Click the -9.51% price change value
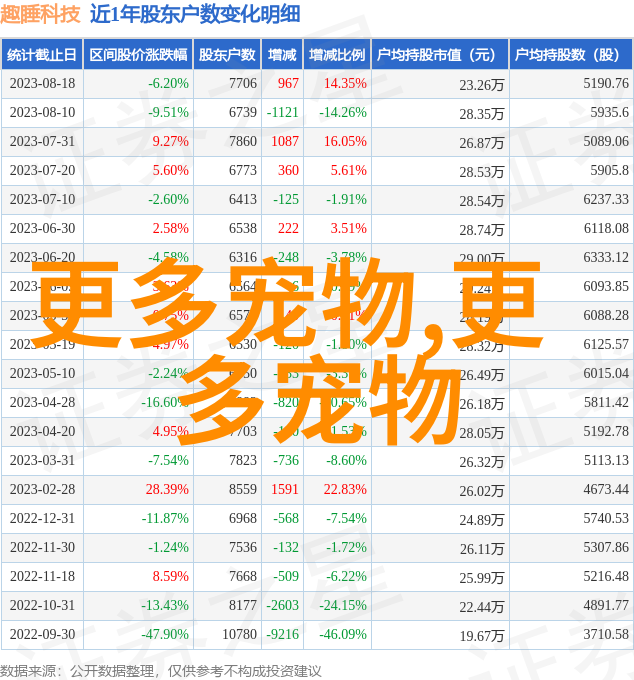The width and height of the screenshot is (634, 680). click(x=168, y=112)
